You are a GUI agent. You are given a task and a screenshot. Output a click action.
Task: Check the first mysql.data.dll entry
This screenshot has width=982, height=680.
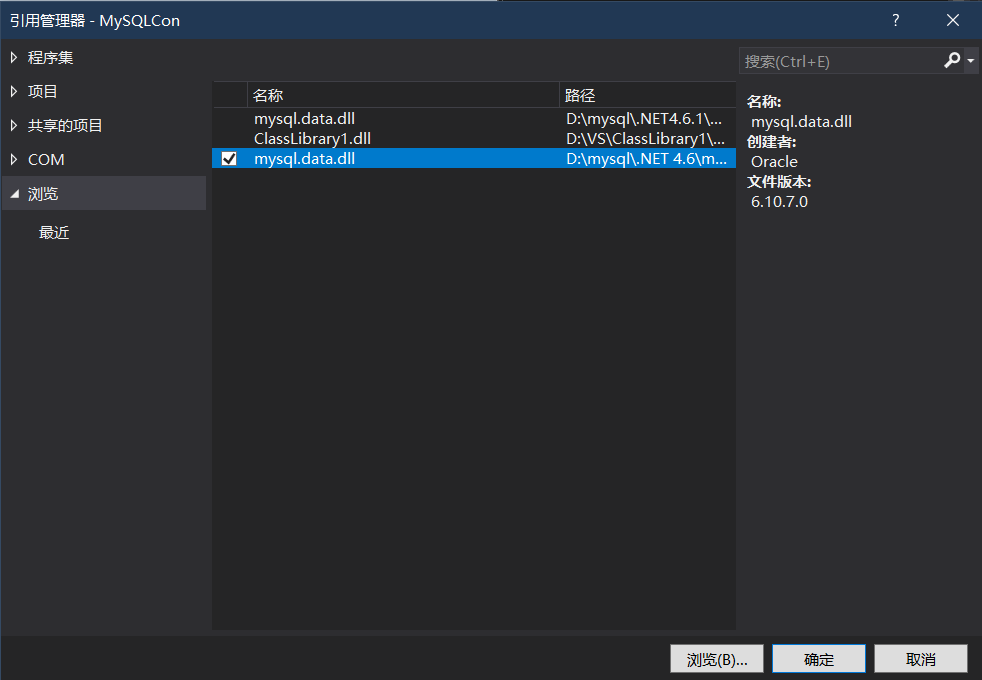(228, 118)
